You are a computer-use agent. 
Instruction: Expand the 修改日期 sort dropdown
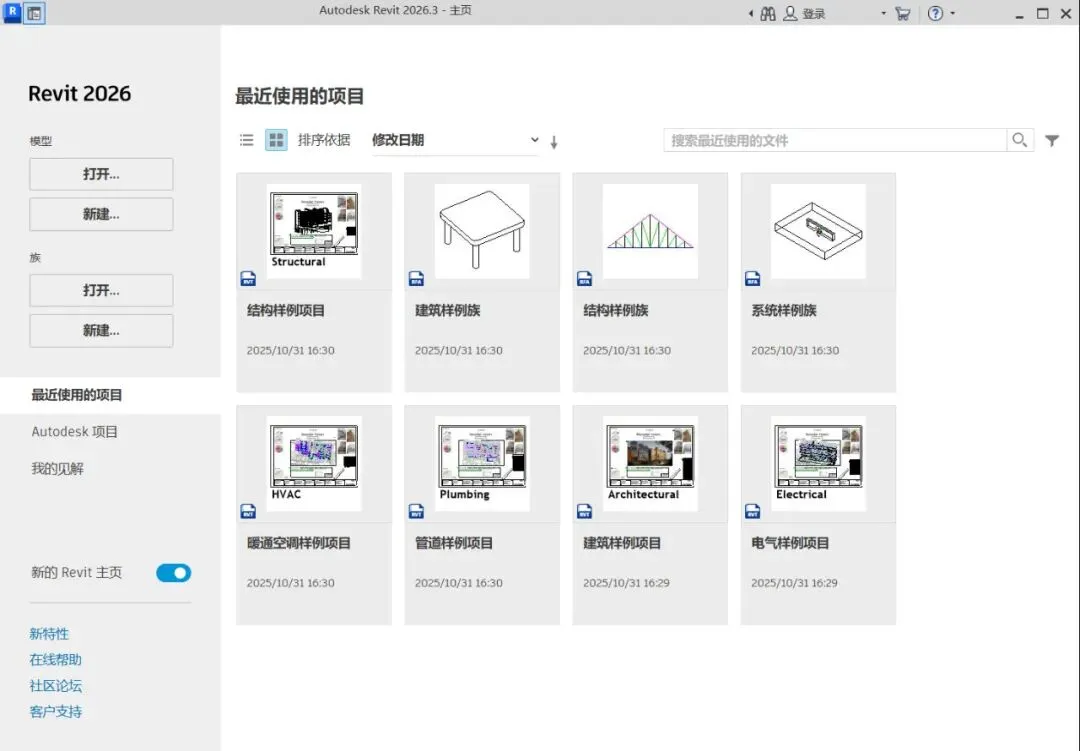coord(455,141)
